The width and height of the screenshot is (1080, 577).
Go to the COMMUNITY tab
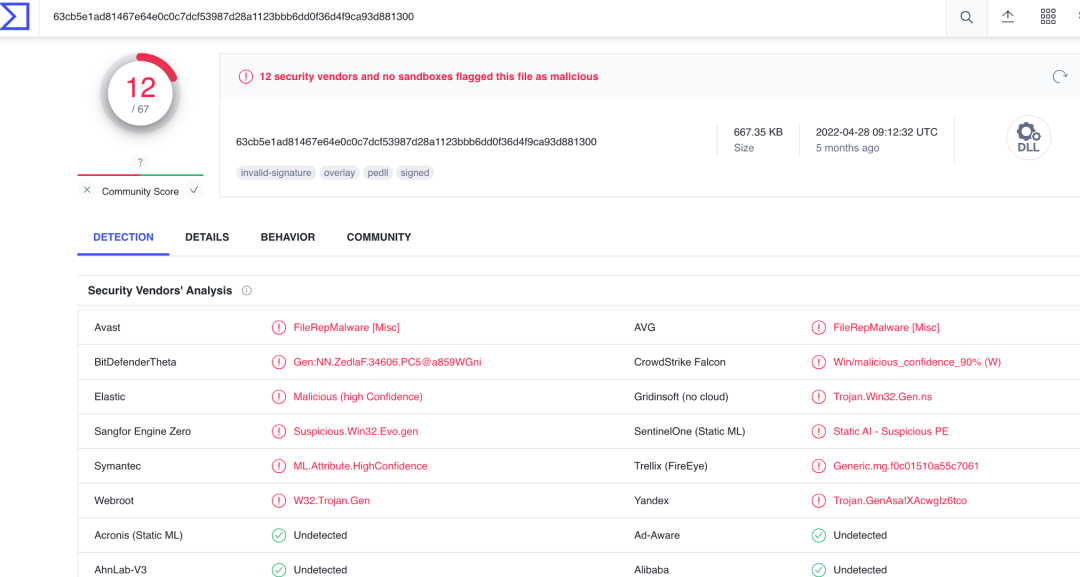(379, 237)
